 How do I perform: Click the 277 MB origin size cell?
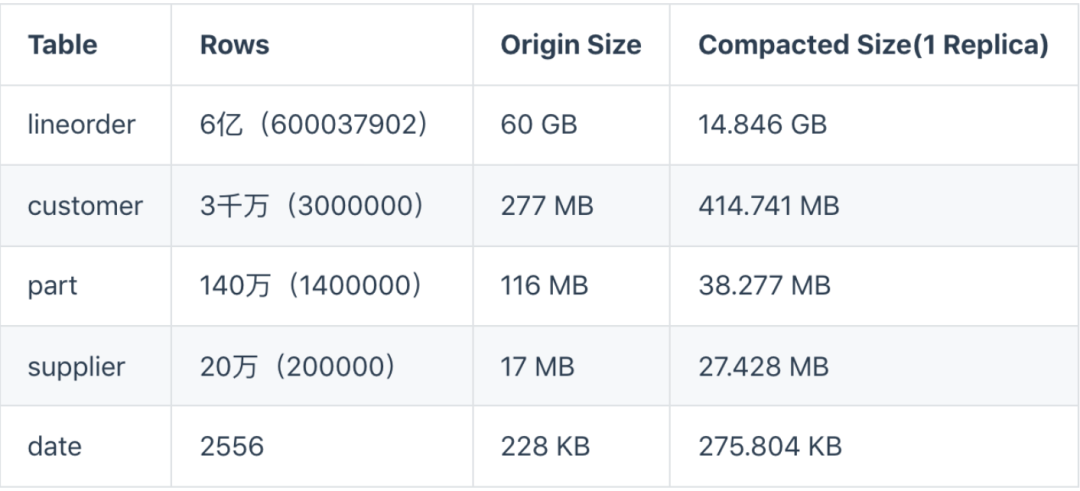pos(547,206)
